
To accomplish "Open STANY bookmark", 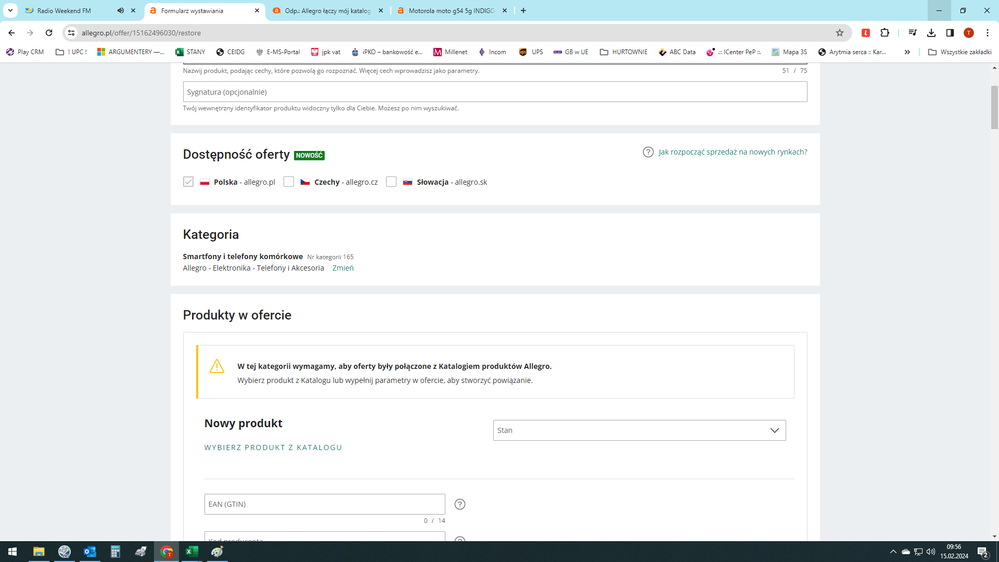I will pos(190,52).
